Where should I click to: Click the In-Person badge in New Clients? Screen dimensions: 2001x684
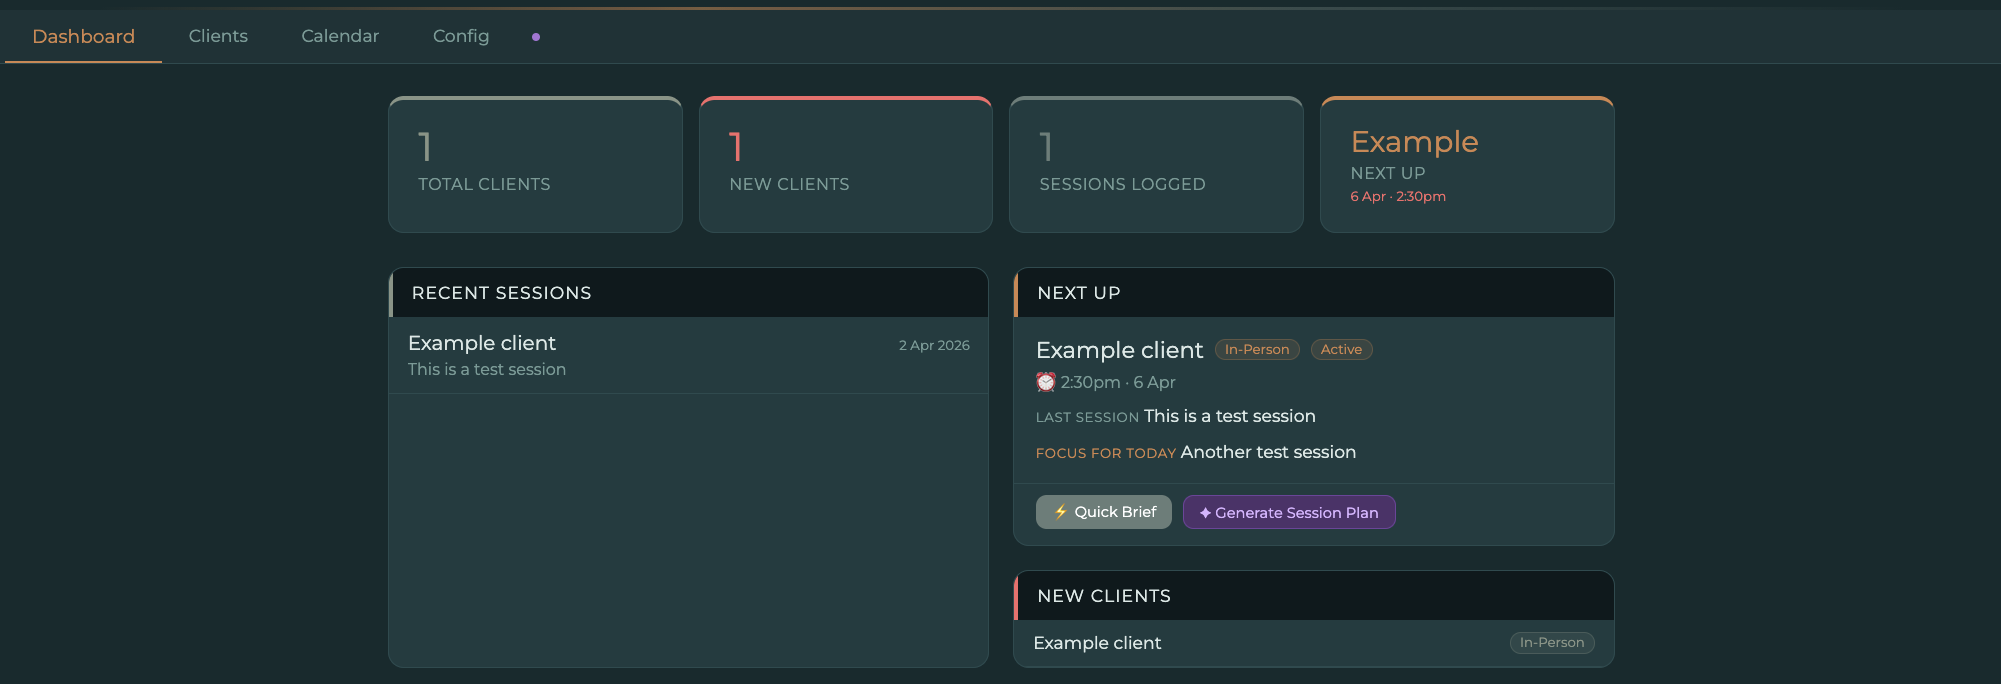click(x=1552, y=643)
